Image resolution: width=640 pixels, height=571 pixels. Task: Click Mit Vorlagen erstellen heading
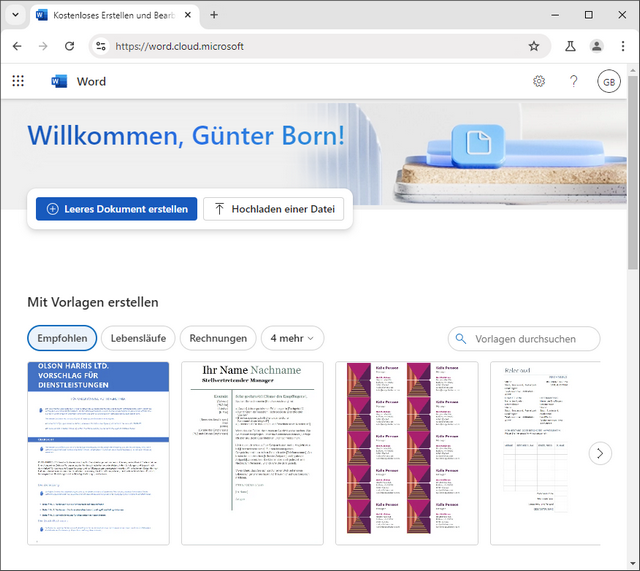pos(93,302)
